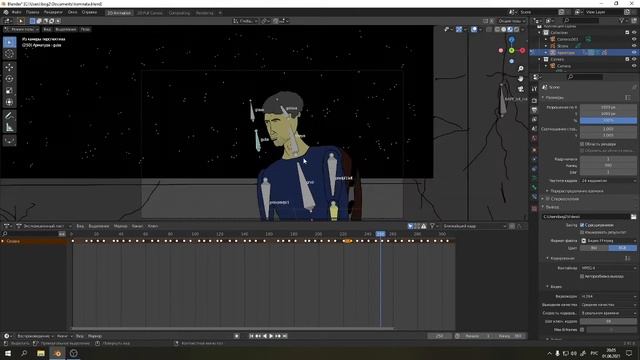Select the Cursor tool
The image size is (640, 360).
pyautogui.click(x=9, y=54)
